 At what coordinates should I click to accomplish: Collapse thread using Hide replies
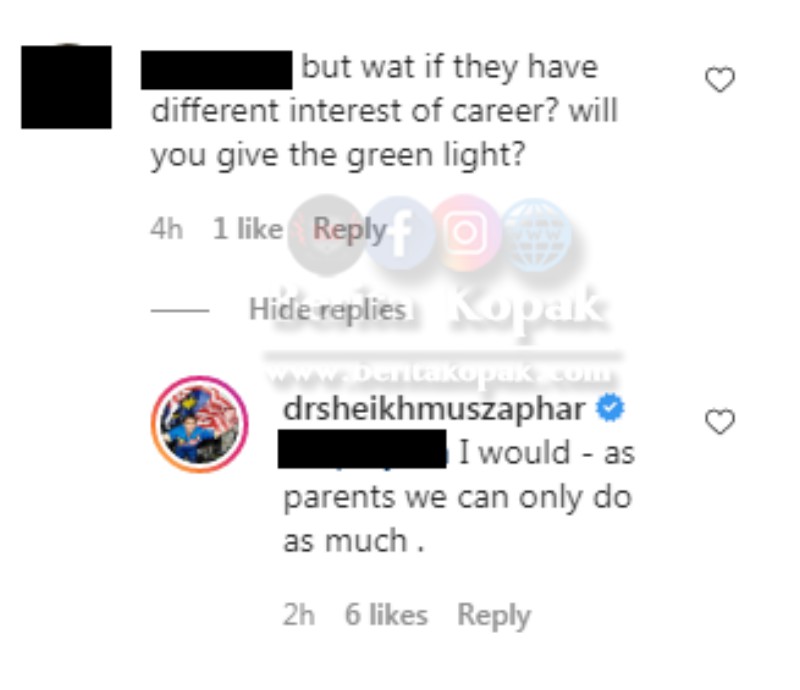[327, 309]
